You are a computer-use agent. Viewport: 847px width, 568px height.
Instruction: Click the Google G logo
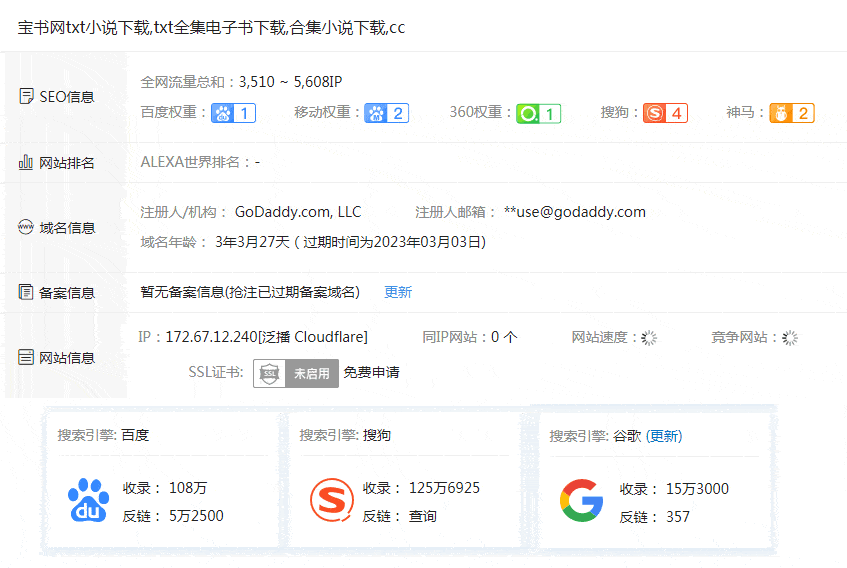tap(581, 501)
